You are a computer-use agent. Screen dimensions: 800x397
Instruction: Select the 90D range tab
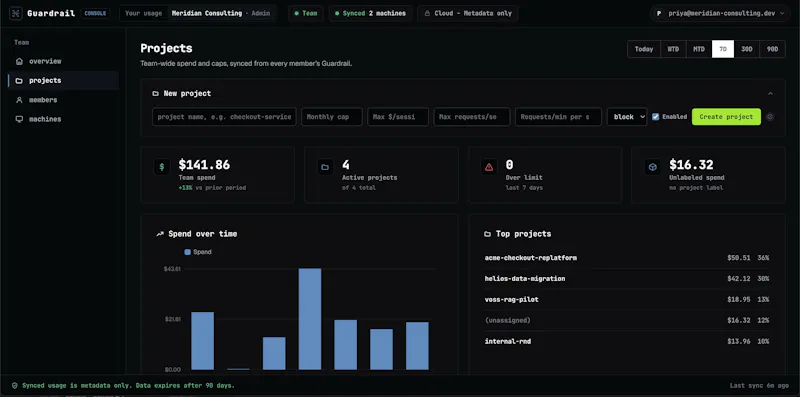click(773, 49)
